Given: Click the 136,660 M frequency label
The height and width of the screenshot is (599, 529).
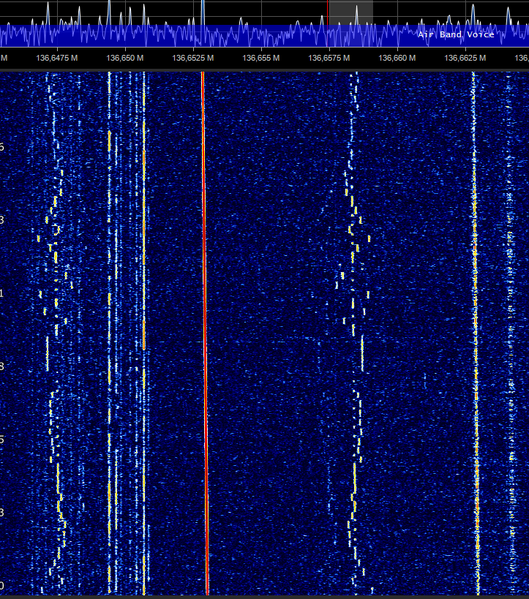Looking at the screenshot, I should (x=397, y=58).
